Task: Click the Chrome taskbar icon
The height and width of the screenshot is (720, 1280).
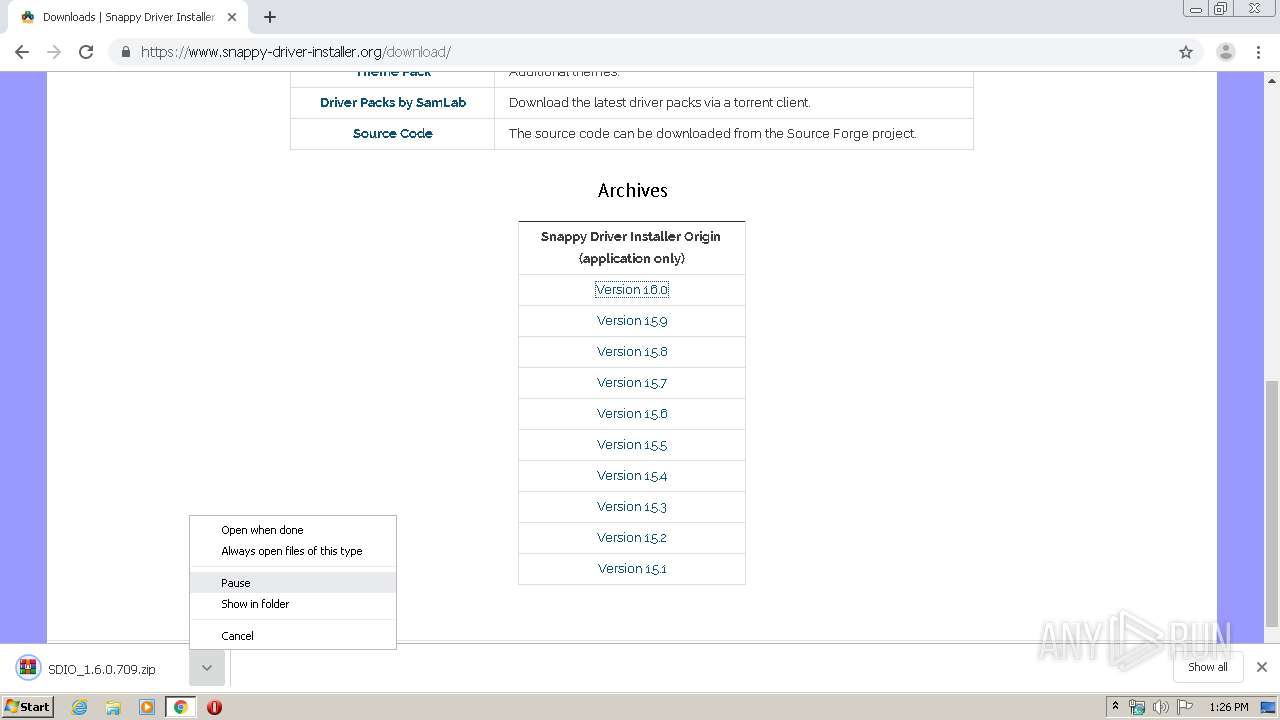Action: pyautogui.click(x=181, y=707)
